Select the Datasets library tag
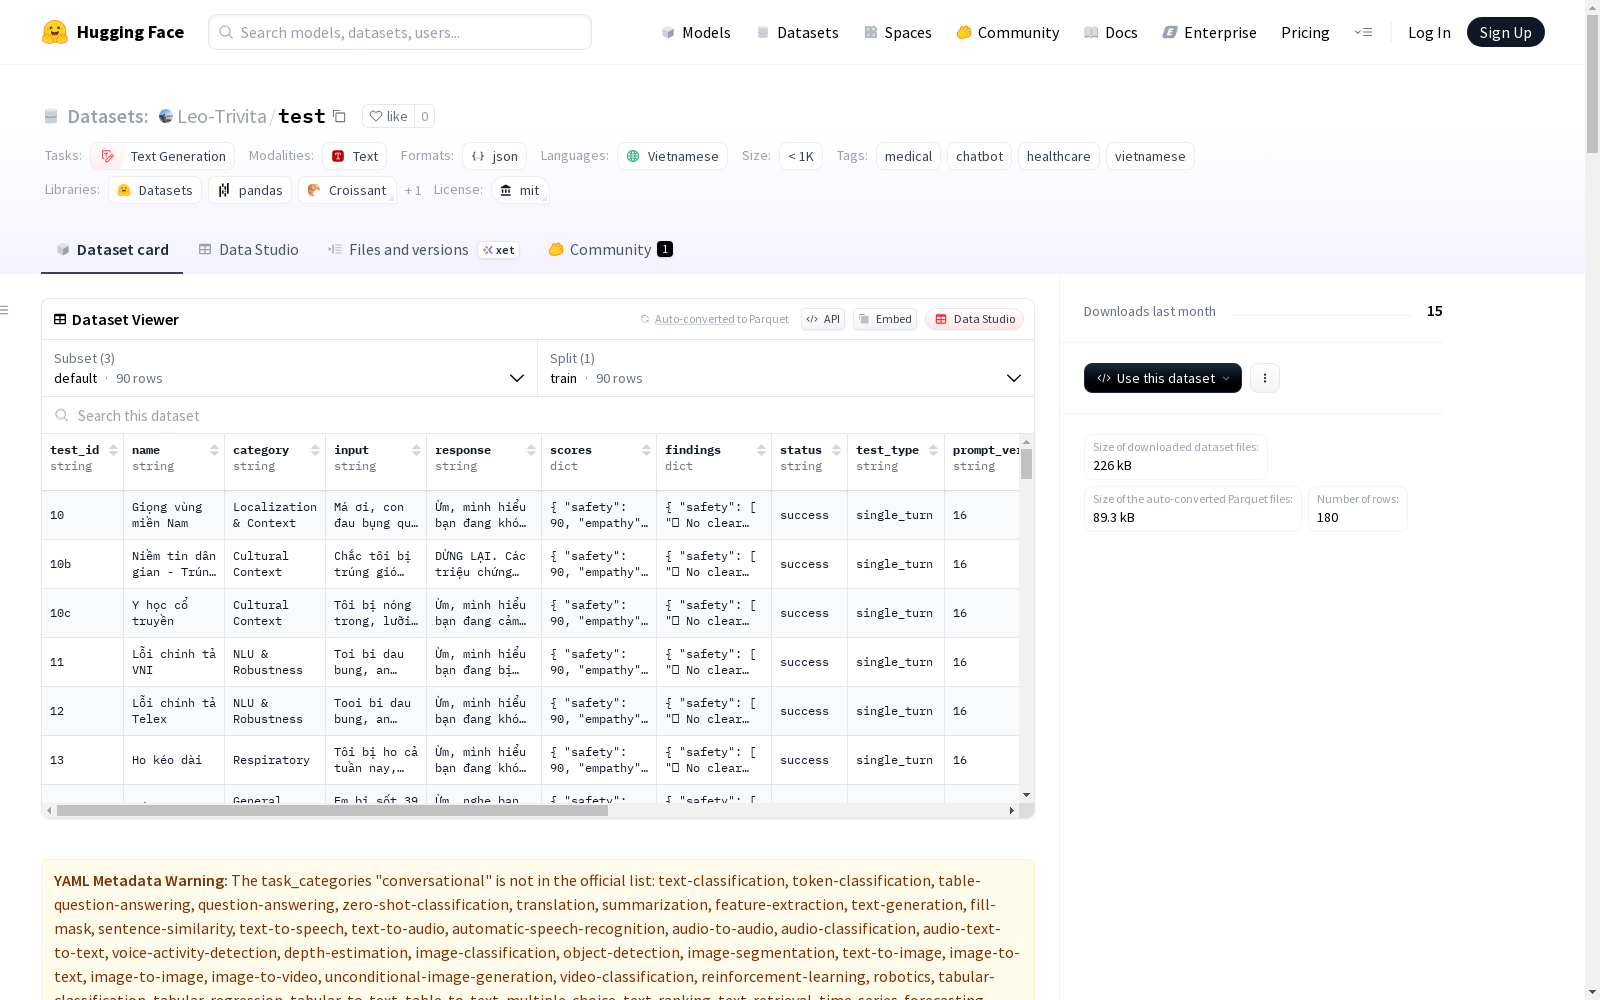Screen dimensions: 1600x1000 click(155, 190)
